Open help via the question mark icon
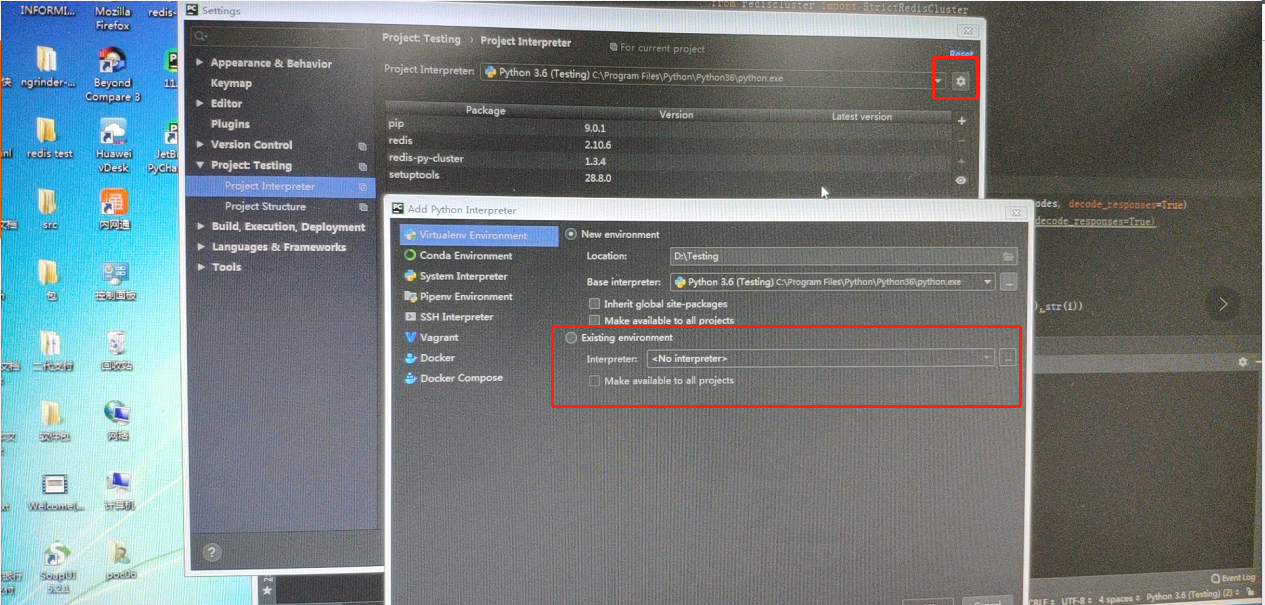The image size is (1265, 605). click(210, 551)
